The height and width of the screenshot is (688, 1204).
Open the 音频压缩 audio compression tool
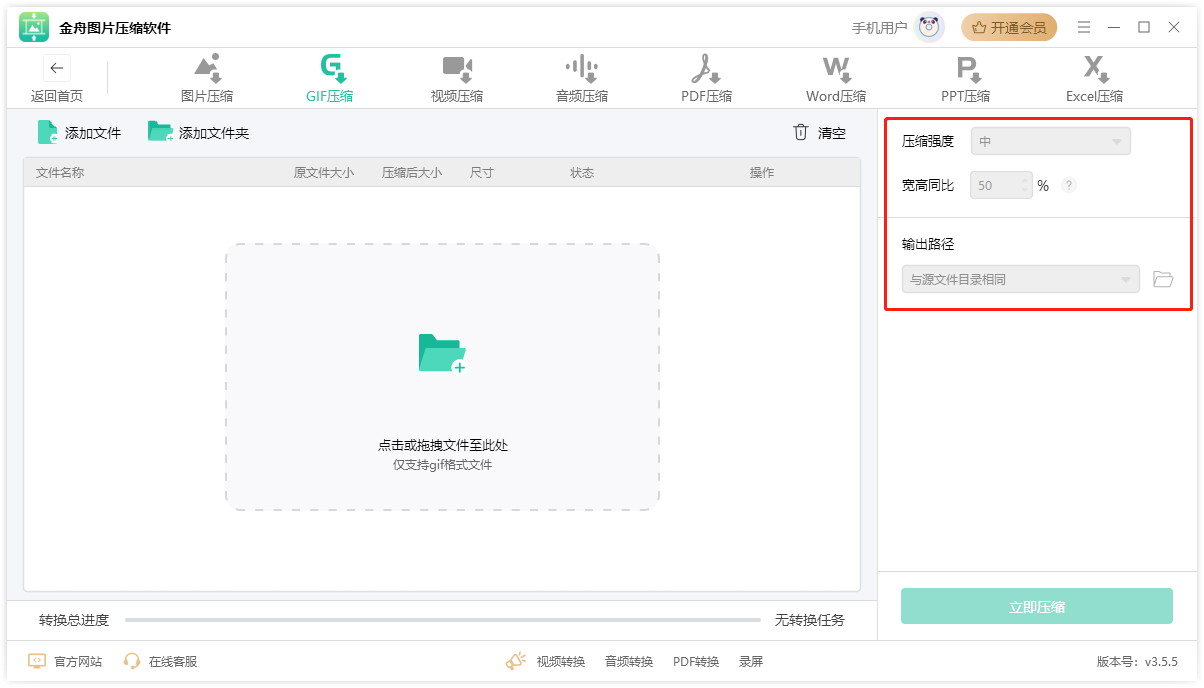coord(581,78)
